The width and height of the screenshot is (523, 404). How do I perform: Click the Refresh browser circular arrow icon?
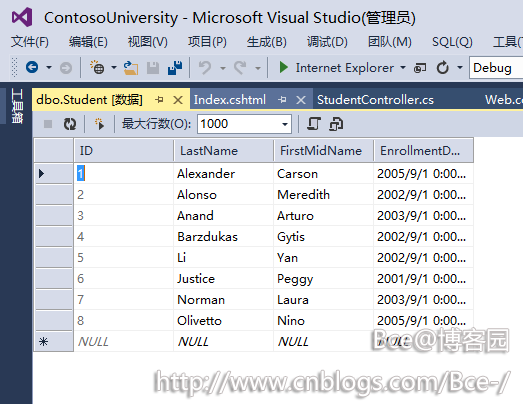443,68
